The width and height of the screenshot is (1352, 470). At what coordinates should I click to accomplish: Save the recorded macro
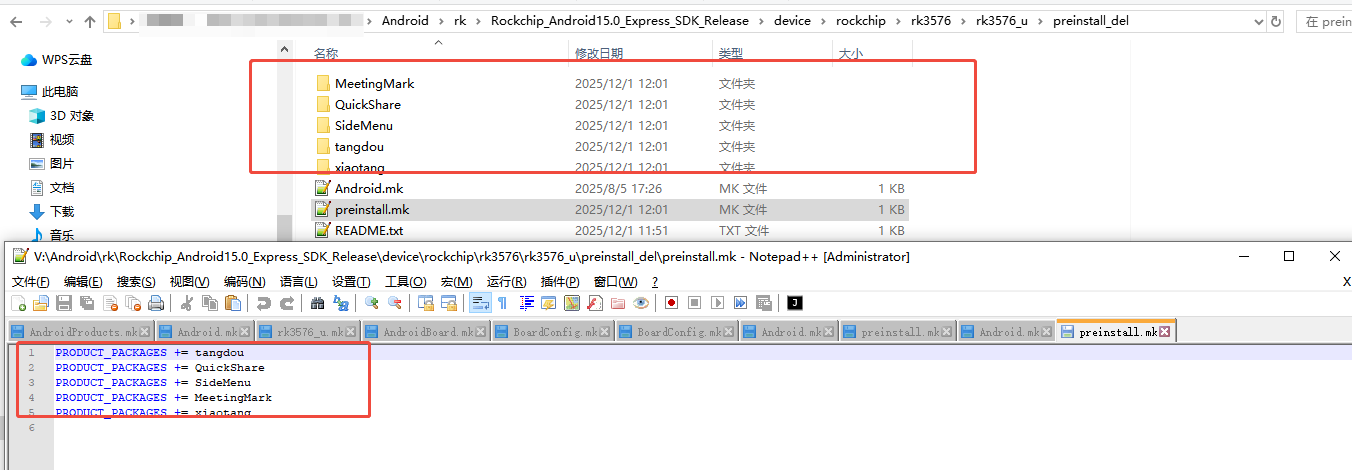pos(763,303)
